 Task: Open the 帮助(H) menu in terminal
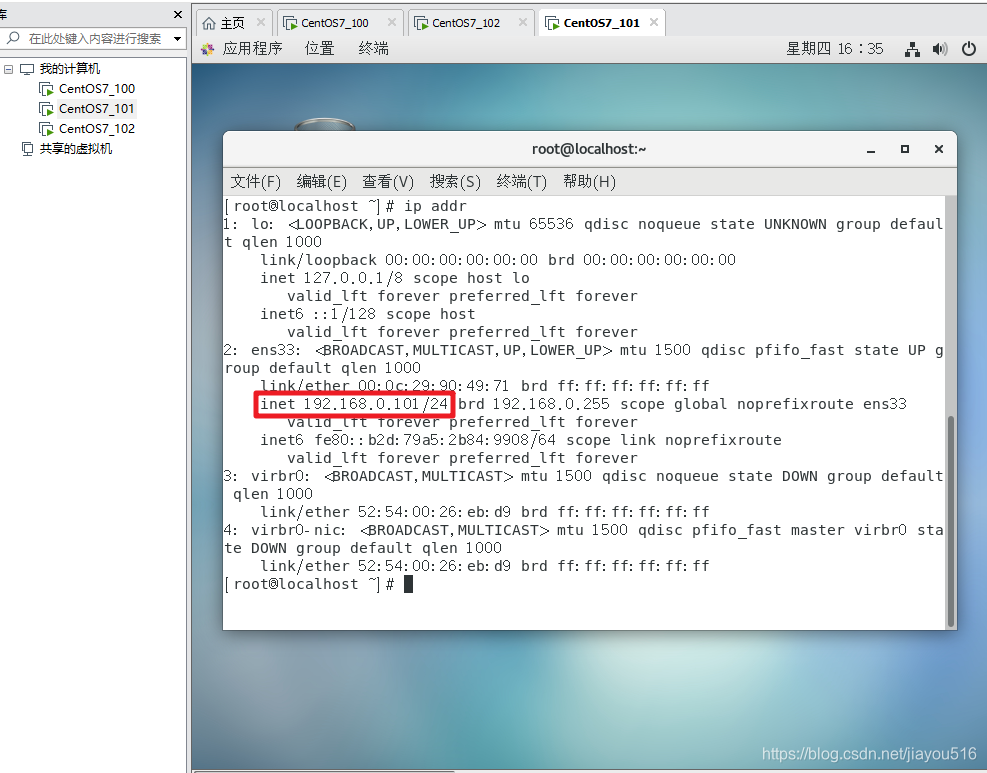pos(589,182)
